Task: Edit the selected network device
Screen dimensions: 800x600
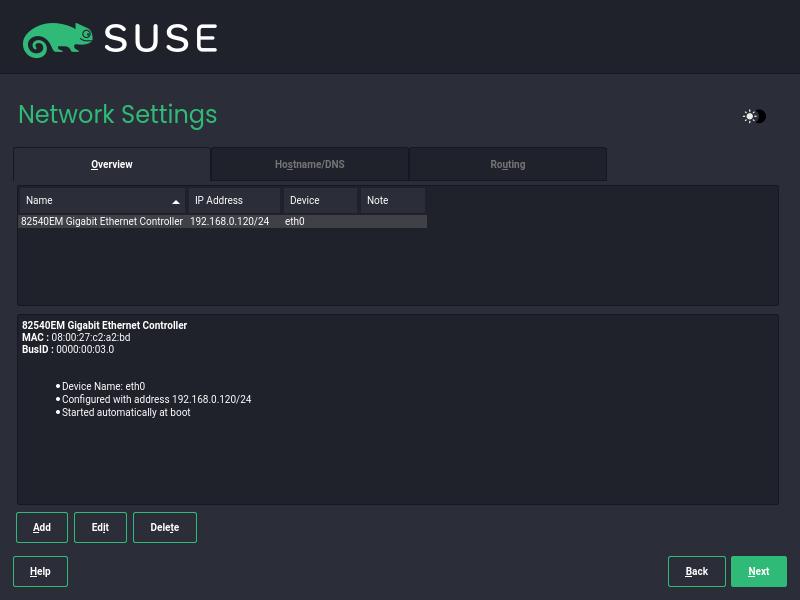Action: 100,527
